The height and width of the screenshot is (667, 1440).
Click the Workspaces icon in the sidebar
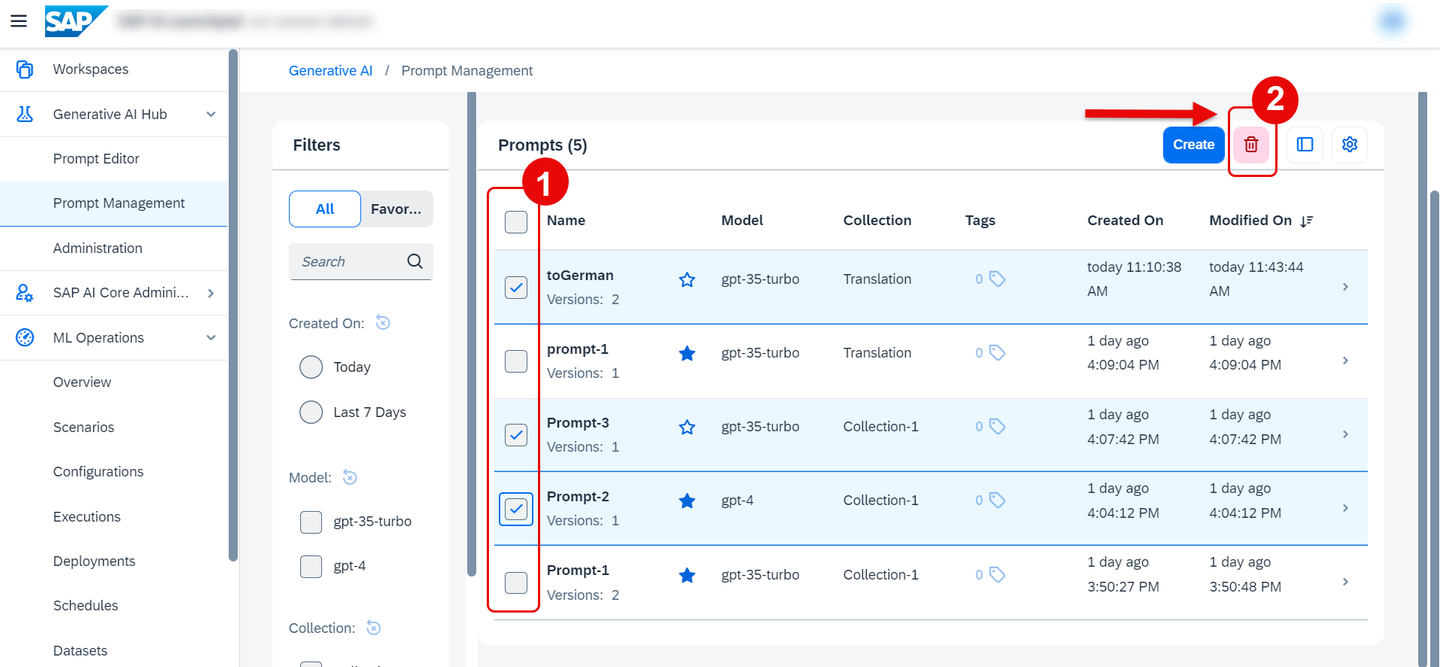point(25,69)
